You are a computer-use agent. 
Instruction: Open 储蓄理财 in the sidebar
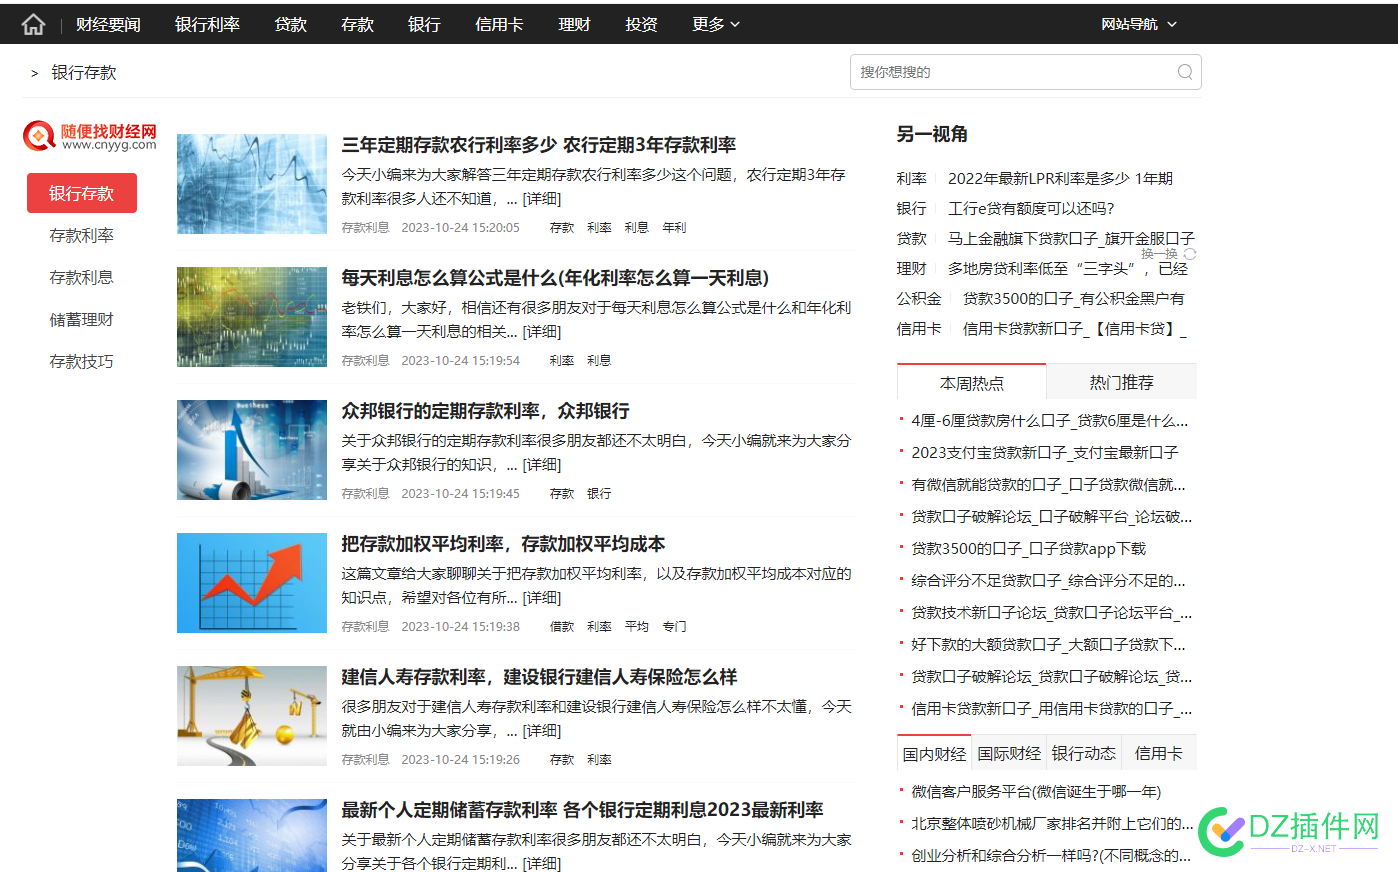[x=82, y=319]
